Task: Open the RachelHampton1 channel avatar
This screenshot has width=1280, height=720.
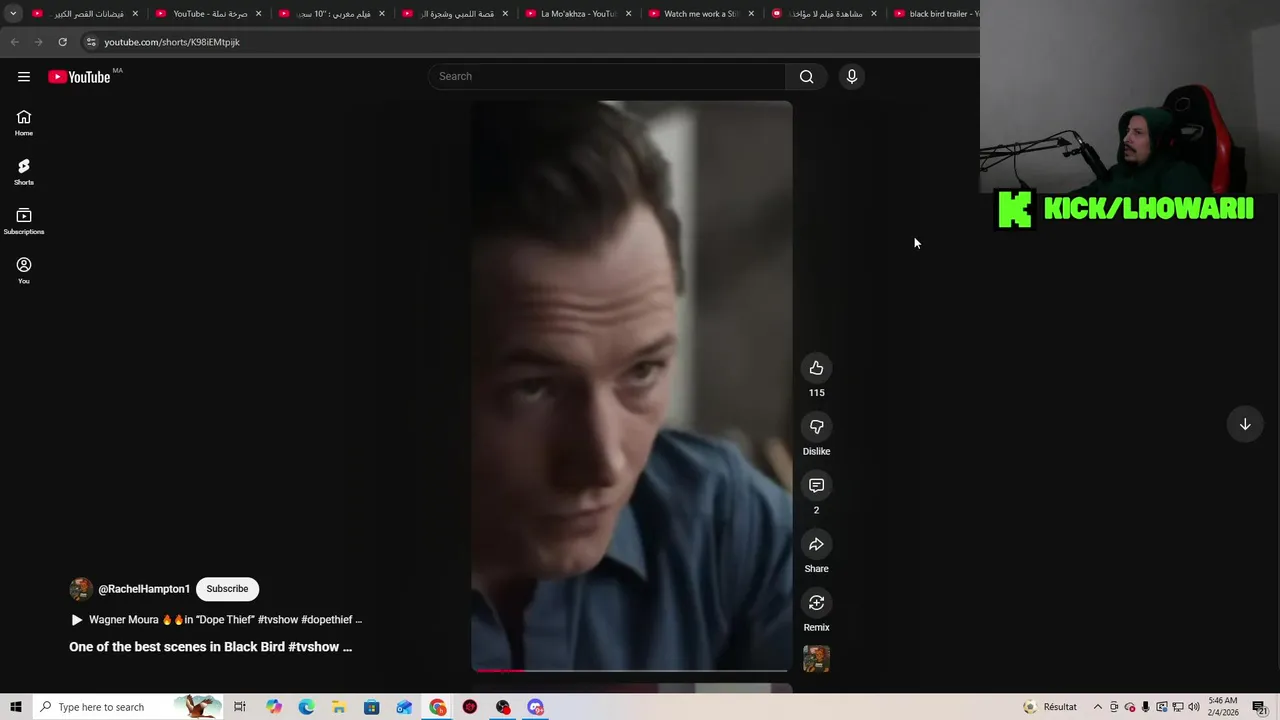Action: pos(81,589)
